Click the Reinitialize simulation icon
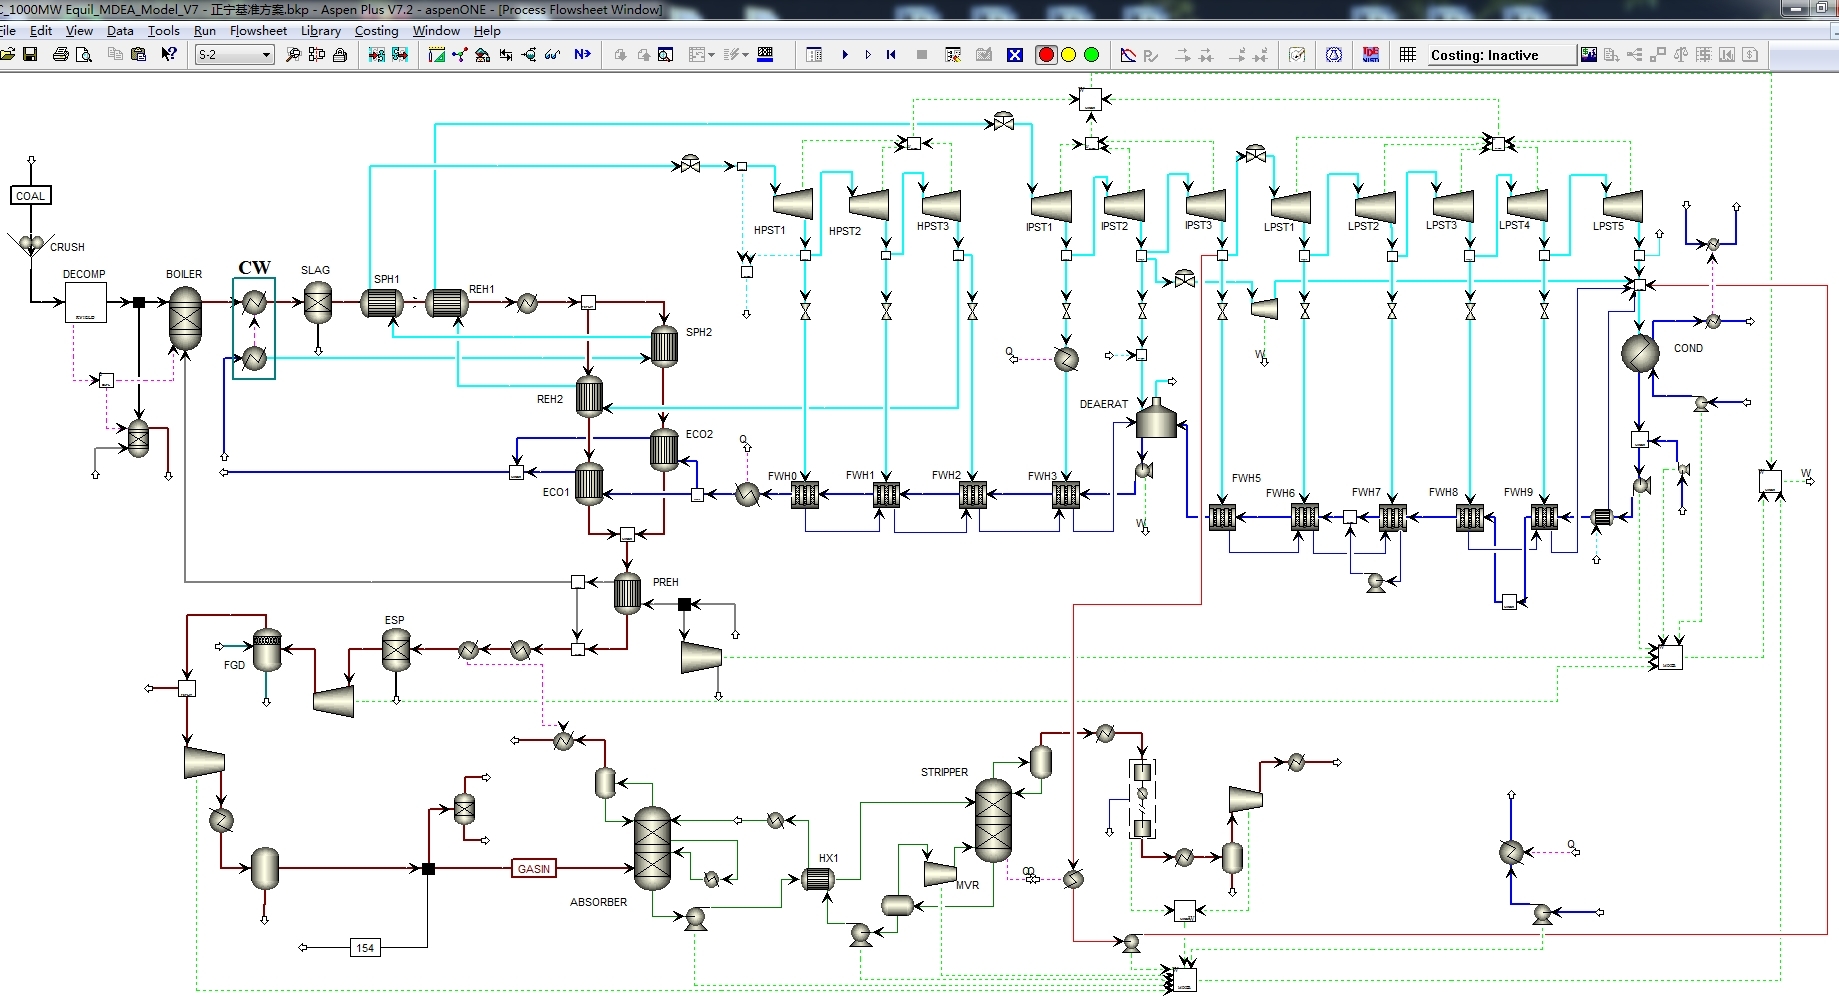Image resolution: width=1839 pixels, height=996 pixels. pyautogui.click(x=891, y=55)
